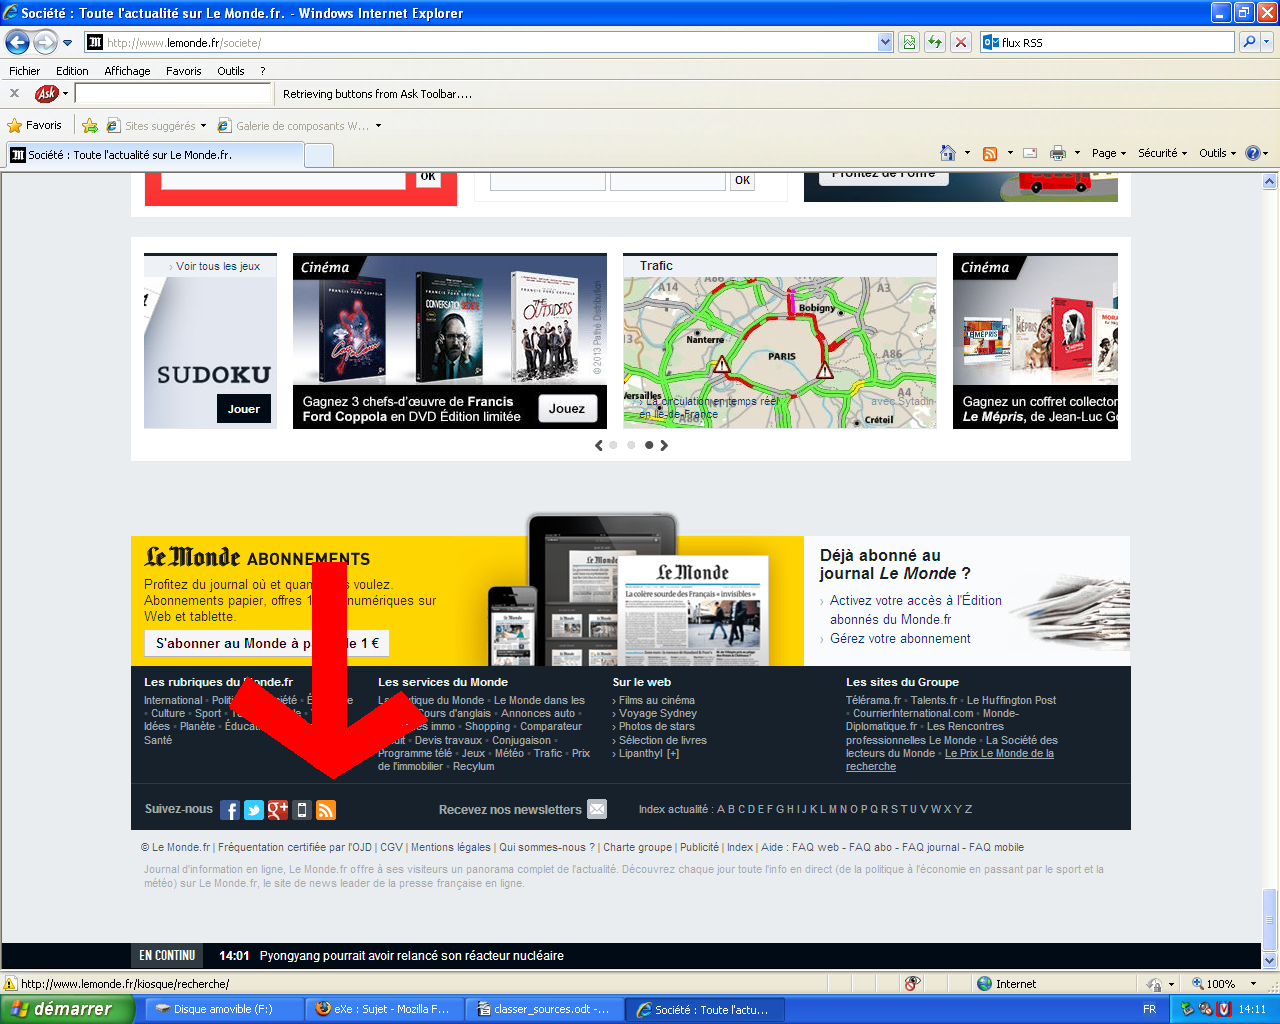The height and width of the screenshot is (1024, 1280).
Task: Open Voir tous les jeux link
Action: click(x=218, y=266)
